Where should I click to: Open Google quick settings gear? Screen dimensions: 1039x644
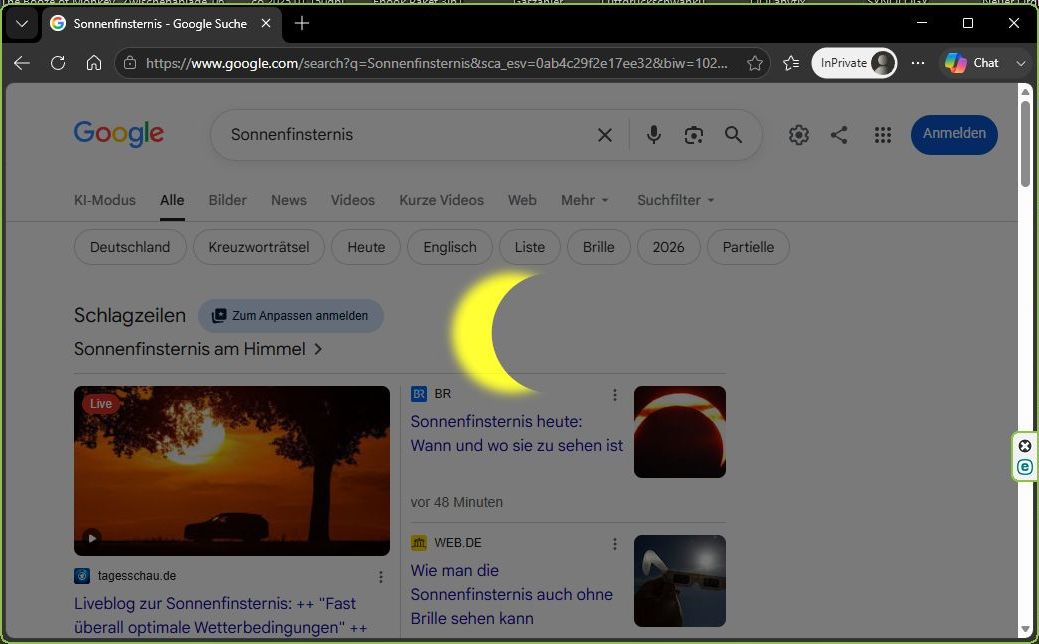pyautogui.click(x=798, y=135)
